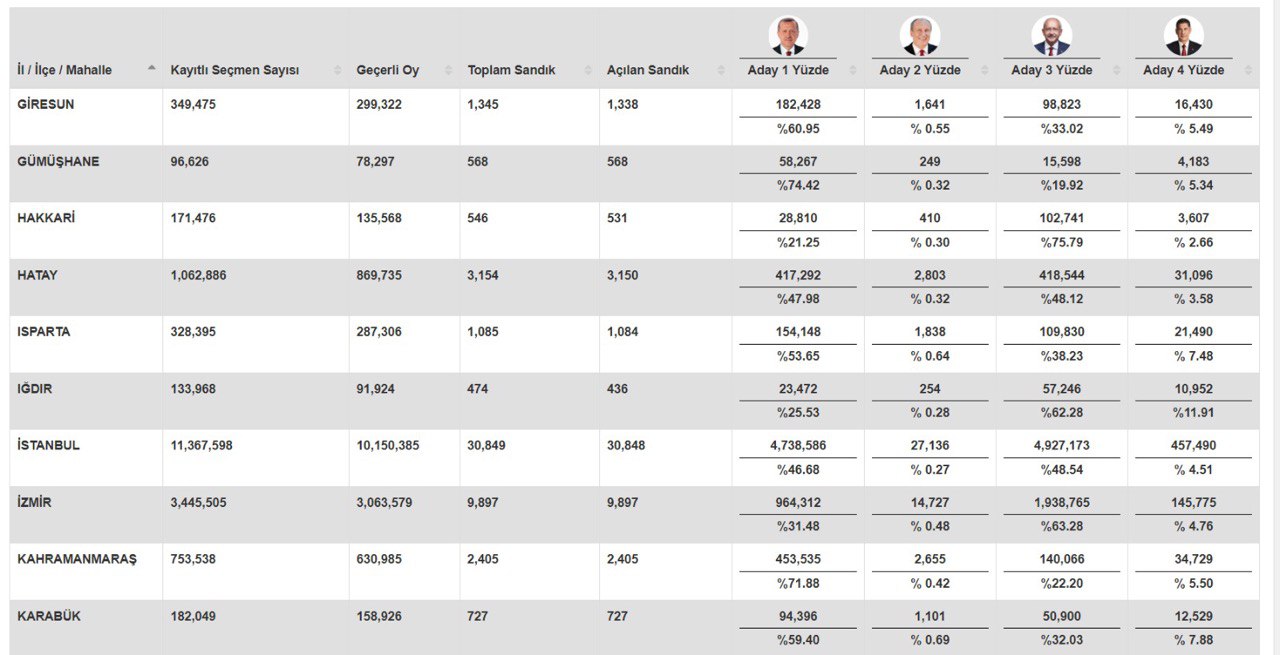This screenshot has height=655, width=1280.
Task: Click Açılan Sandık column sort icon
Action: tap(721, 70)
